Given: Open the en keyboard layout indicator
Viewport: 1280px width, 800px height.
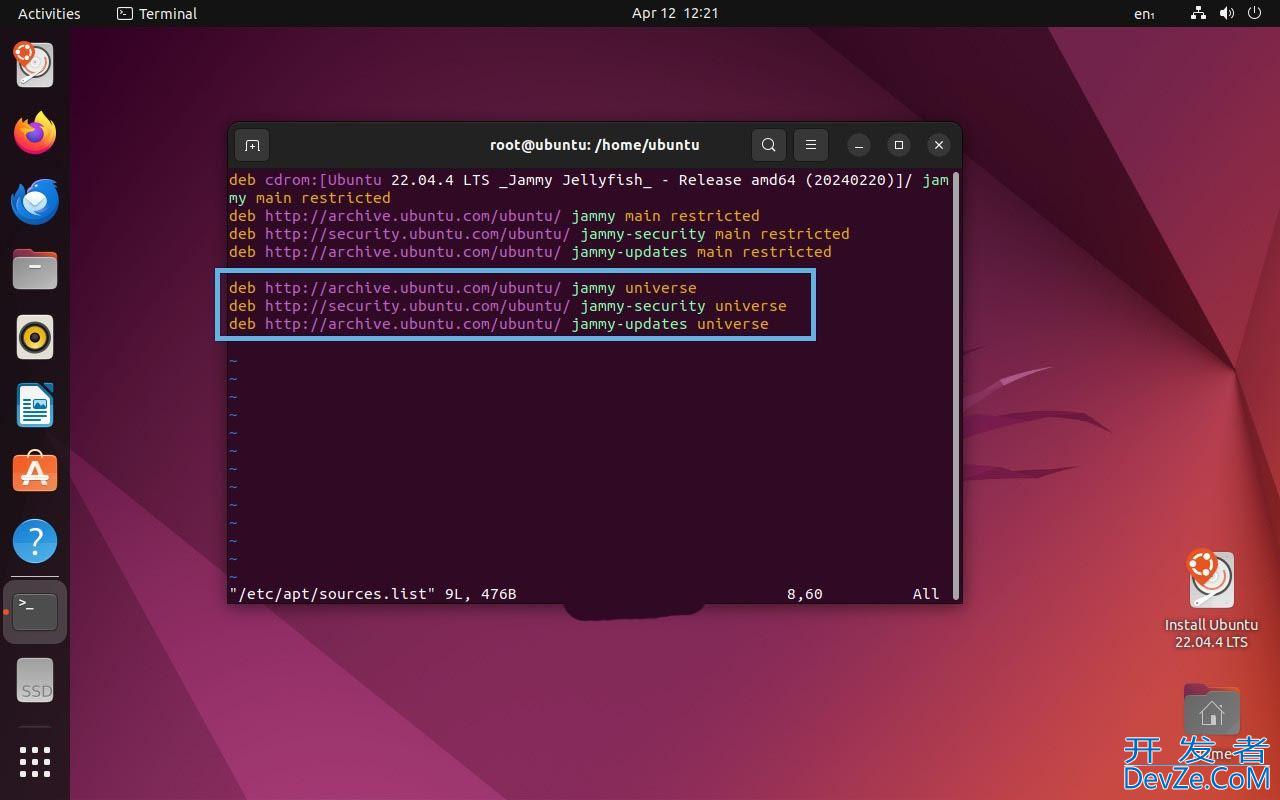Looking at the screenshot, I should [x=1144, y=14].
